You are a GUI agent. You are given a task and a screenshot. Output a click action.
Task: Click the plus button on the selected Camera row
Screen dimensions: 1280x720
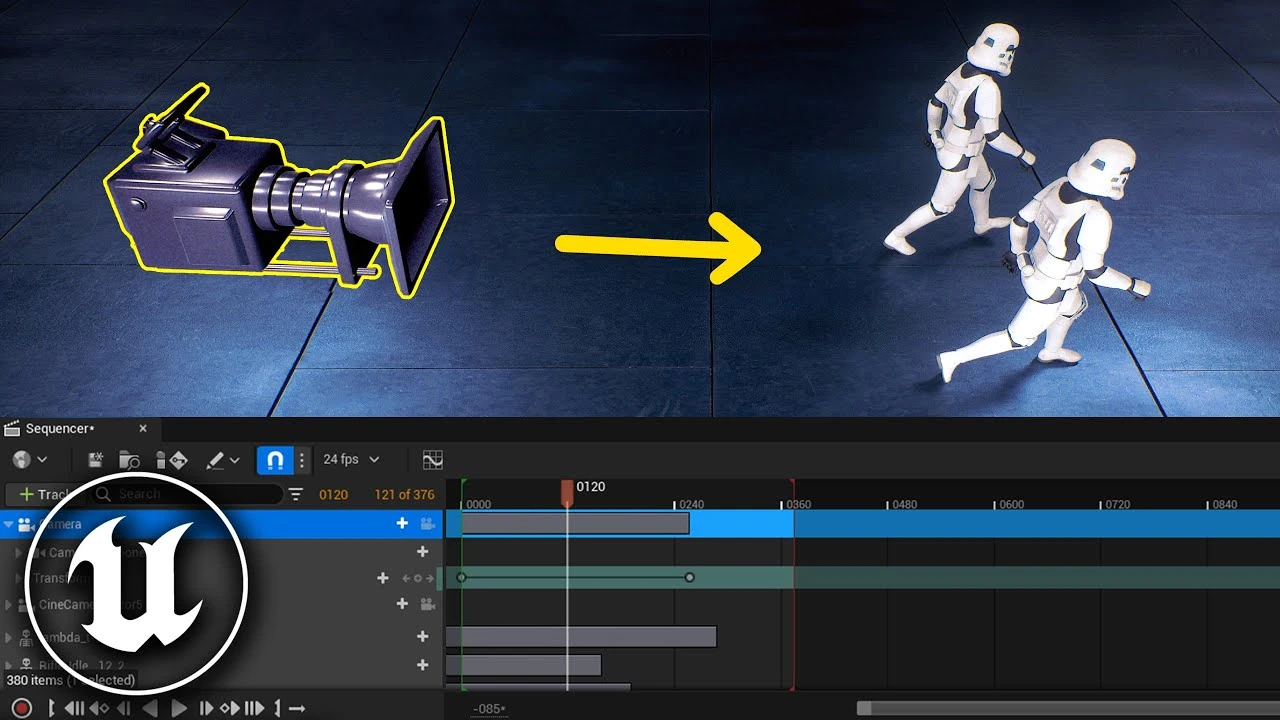point(402,523)
